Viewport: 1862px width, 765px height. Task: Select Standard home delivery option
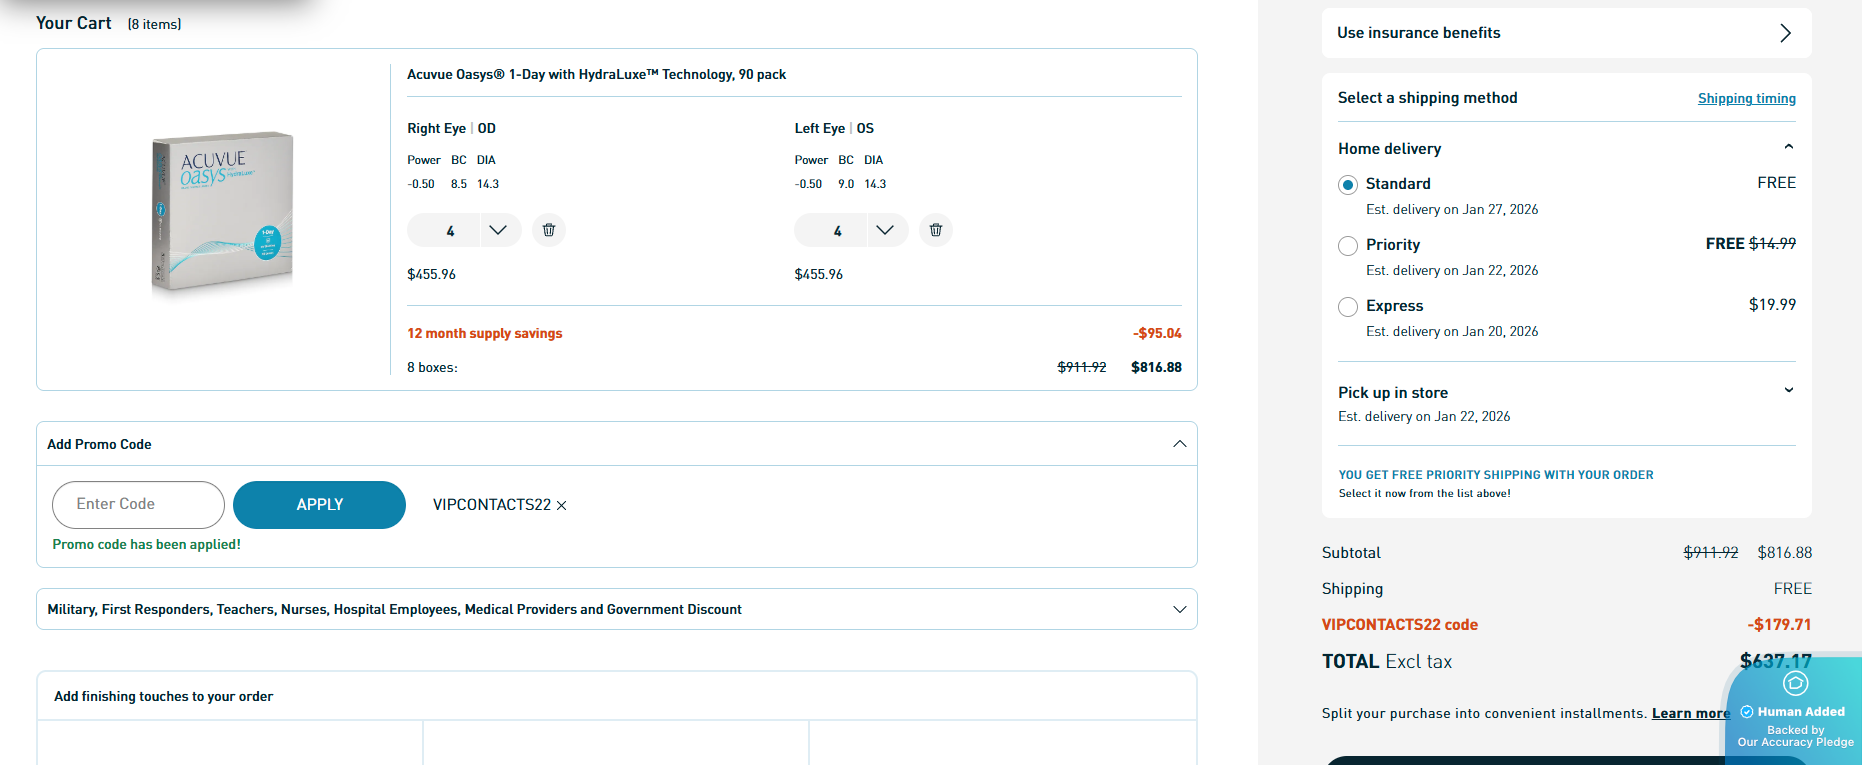point(1348,185)
